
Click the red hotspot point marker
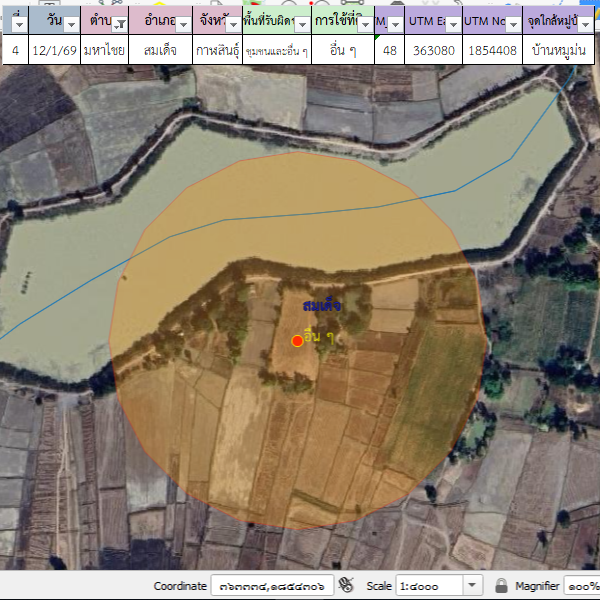(x=297, y=341)
